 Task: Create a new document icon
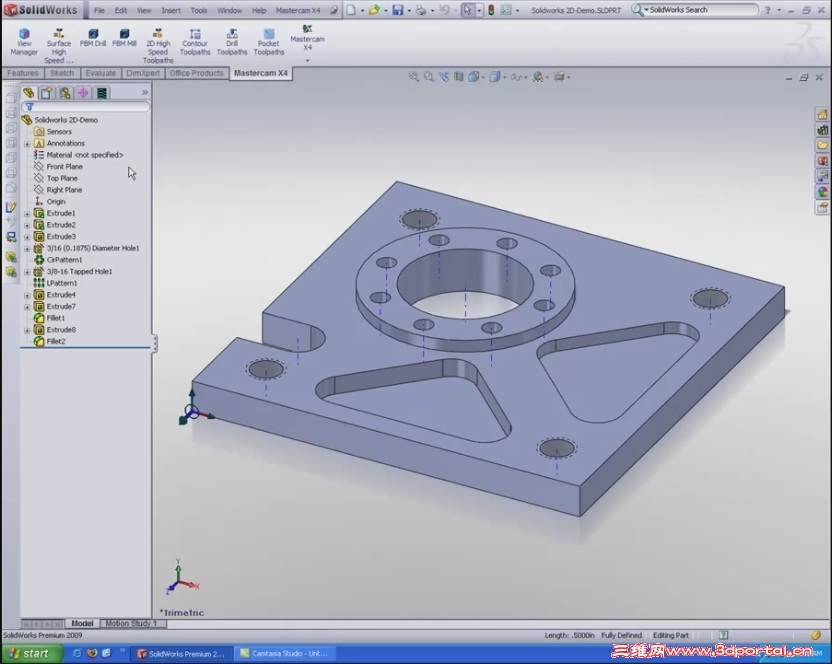pyautogui.click(x=351, y=10)
